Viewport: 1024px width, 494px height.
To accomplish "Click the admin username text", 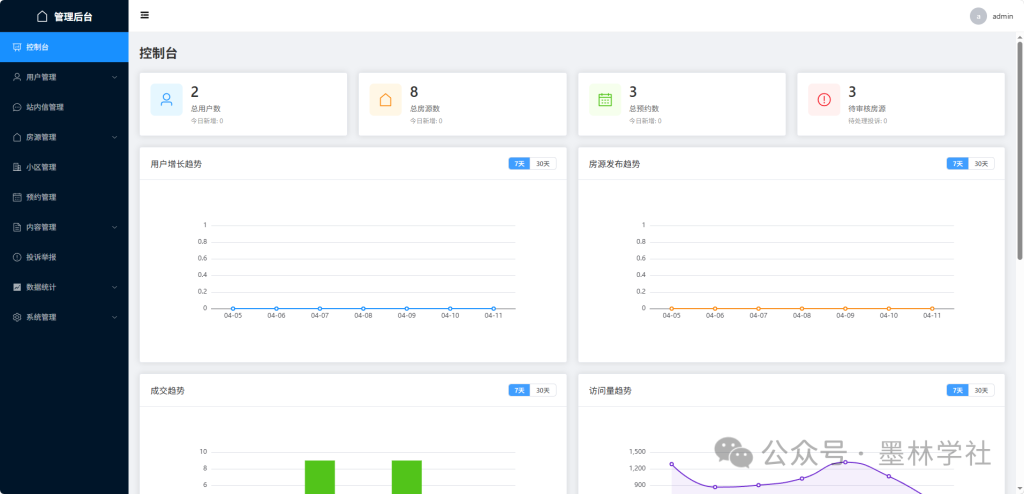I will [1002, 16].
